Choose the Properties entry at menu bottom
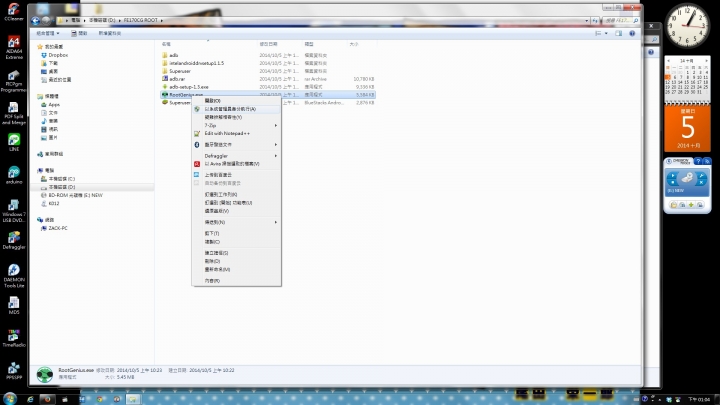This screenshot has height=405, width=720. 236,281
